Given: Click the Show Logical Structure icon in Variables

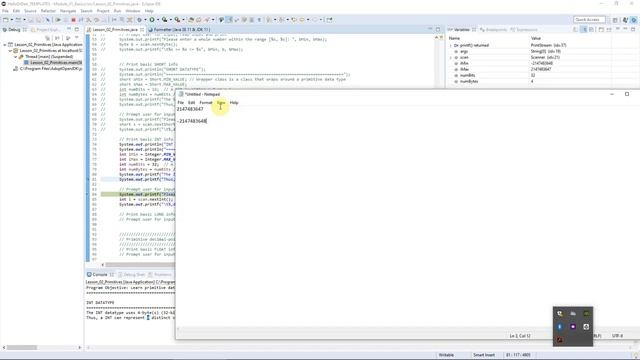Looking at the screenshot, I should pos(584,29).
